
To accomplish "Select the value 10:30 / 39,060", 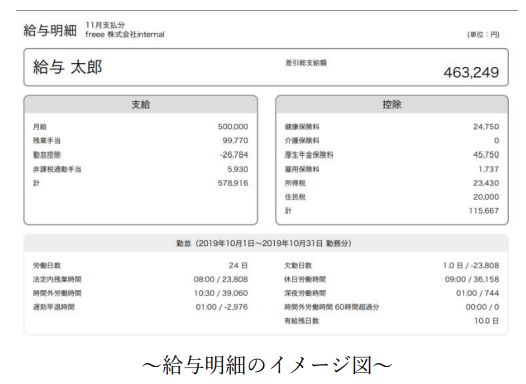I will point(221,293).
